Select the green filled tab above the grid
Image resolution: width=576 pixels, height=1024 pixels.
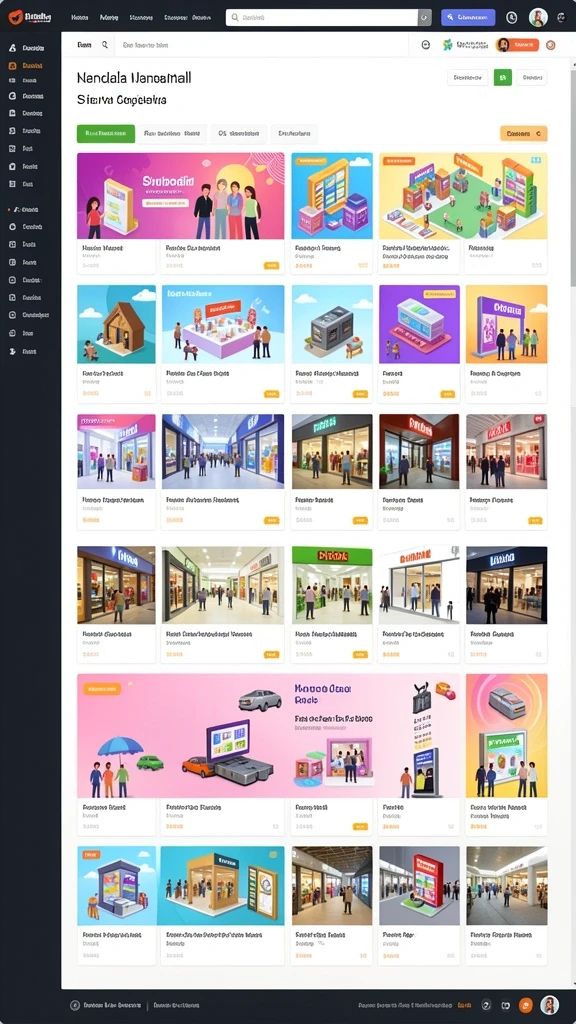tap(106, 134)
